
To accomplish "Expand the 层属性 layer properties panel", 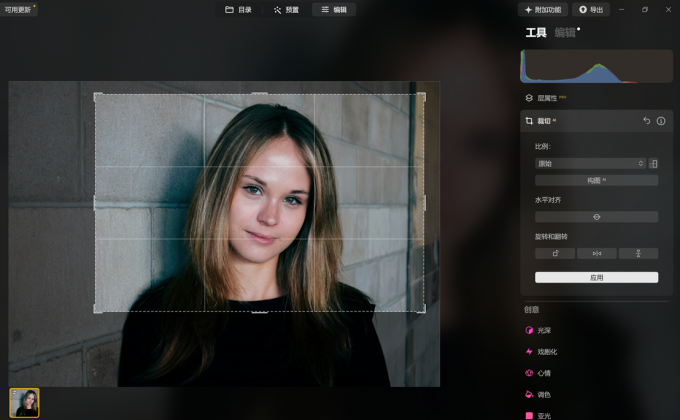I will [546, 98].
